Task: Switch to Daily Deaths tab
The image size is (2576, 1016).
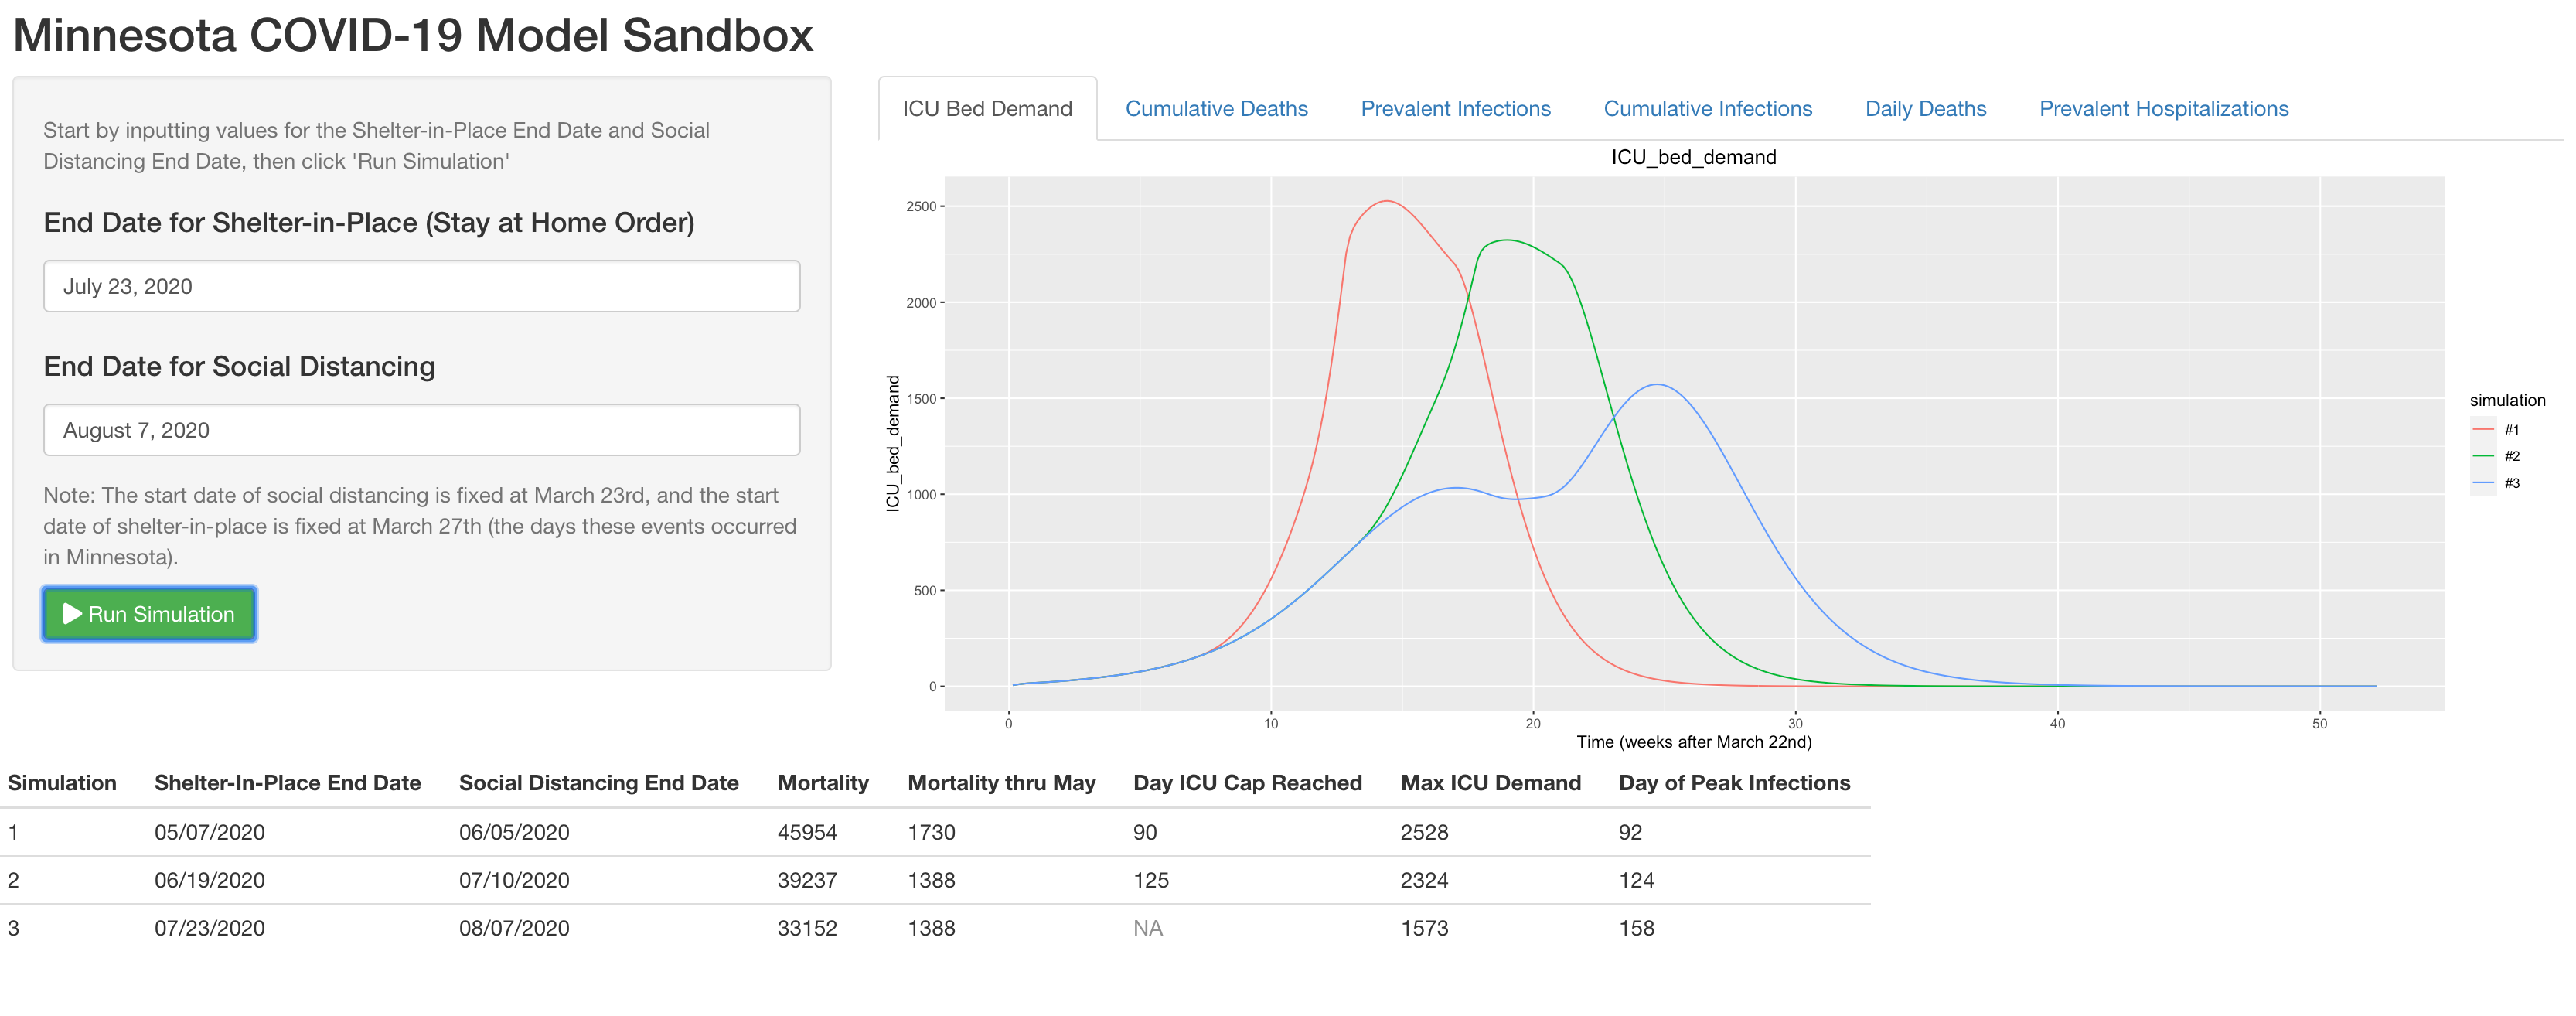Action: pyautogui.click(x=1925, y=109)
